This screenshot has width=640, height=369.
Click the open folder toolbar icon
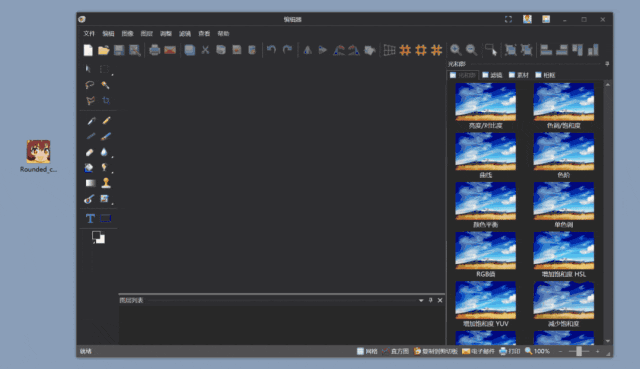(104, 50)
